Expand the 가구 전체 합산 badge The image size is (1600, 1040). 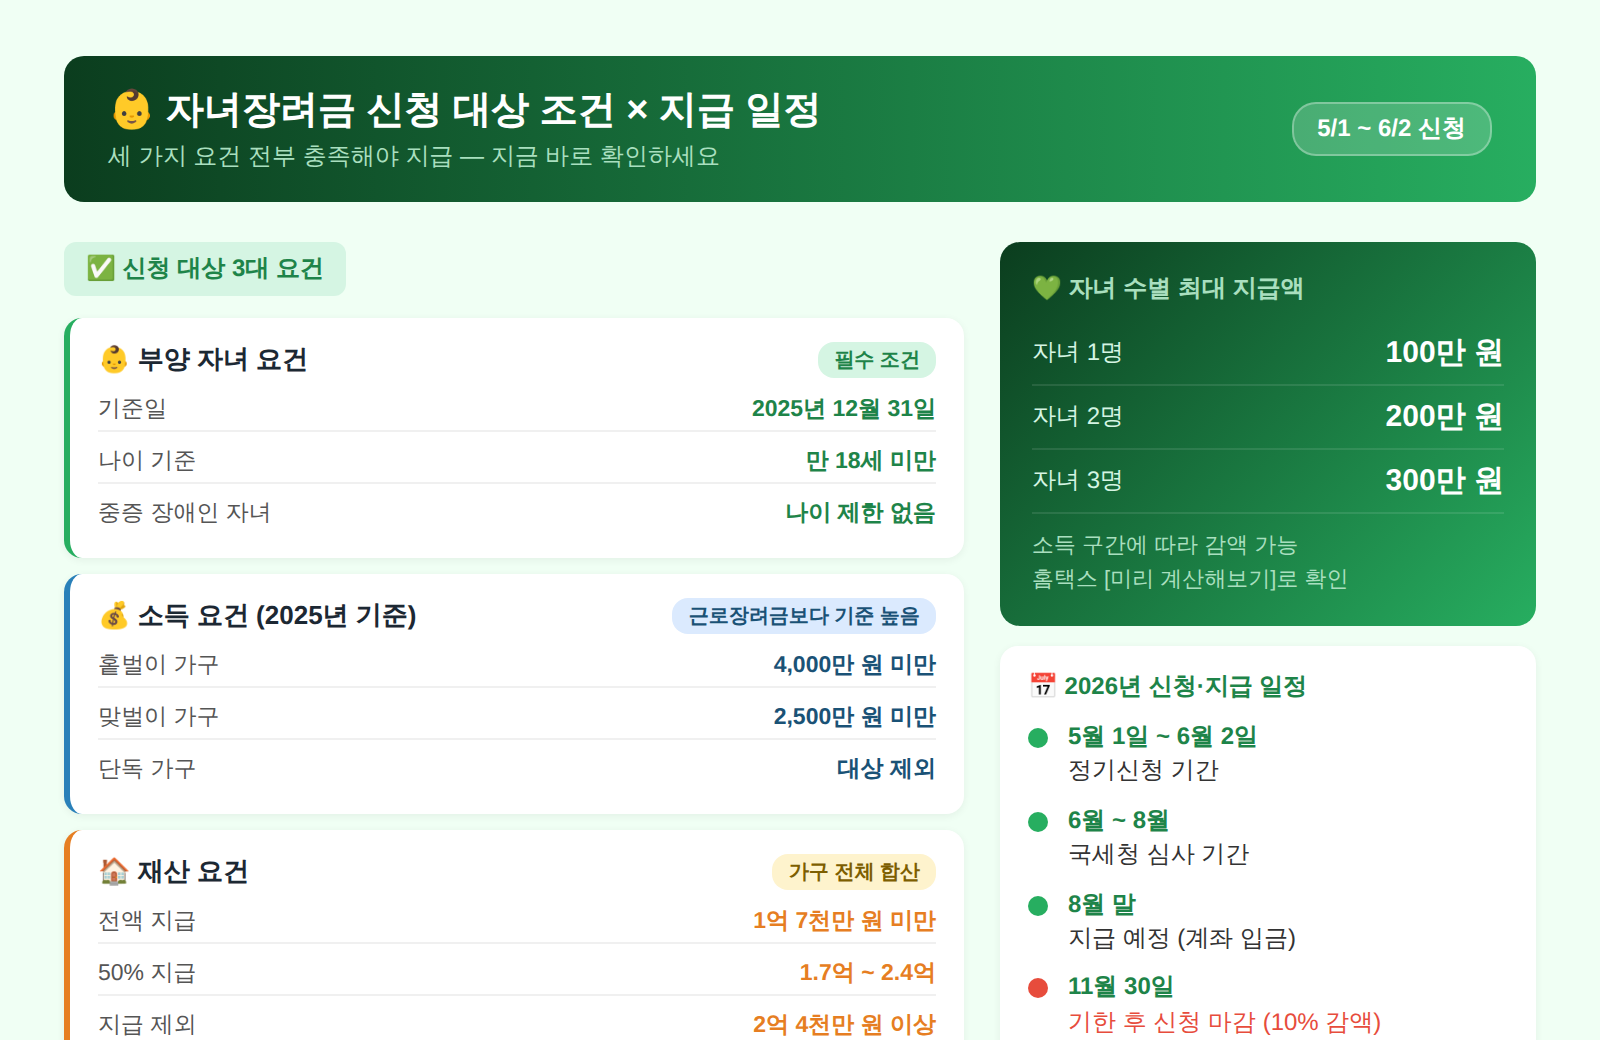tap(856, 872)
